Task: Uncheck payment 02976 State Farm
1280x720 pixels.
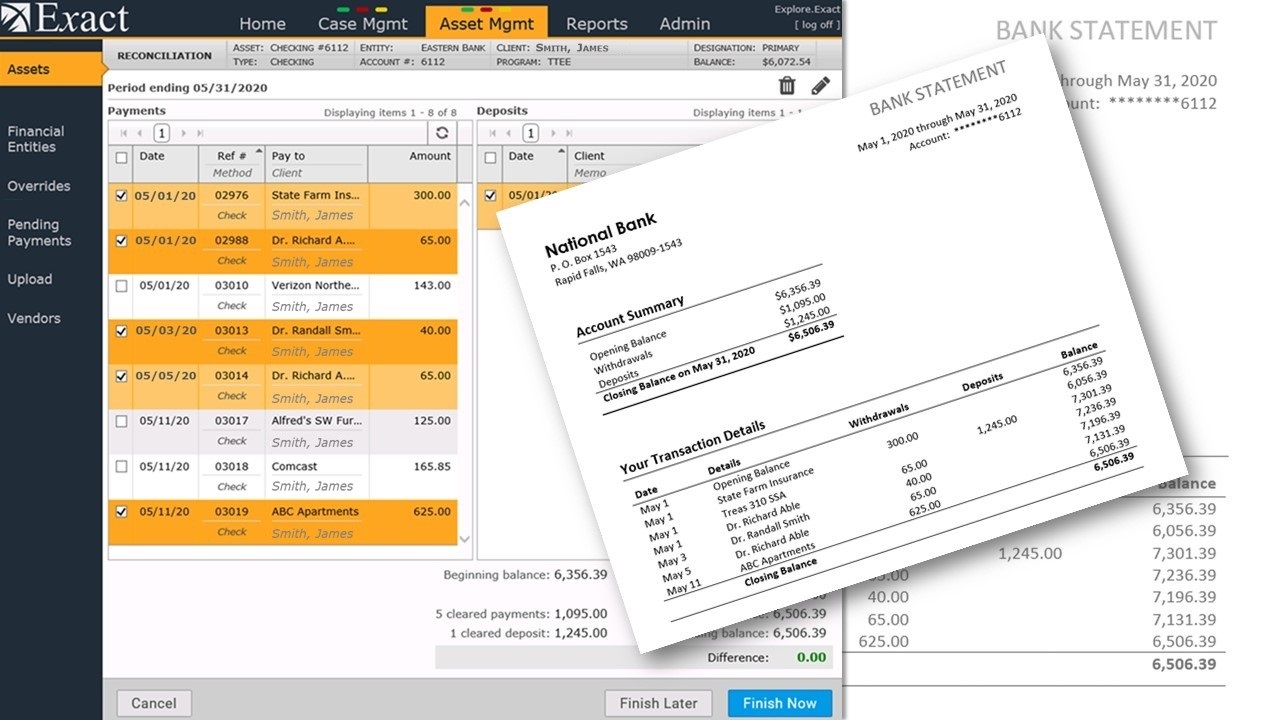Action: (122, 196)
